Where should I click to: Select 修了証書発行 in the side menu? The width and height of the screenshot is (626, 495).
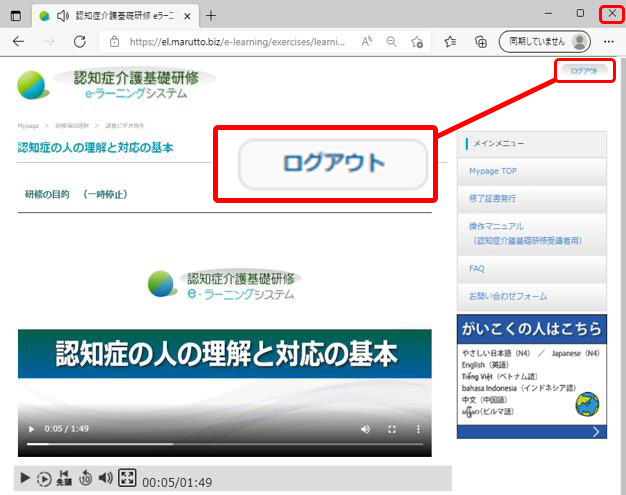point(493,199)
